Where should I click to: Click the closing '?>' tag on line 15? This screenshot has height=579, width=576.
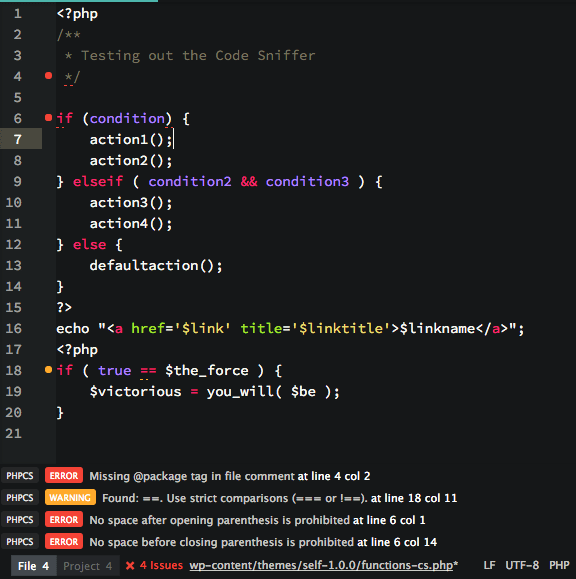tap(64, 307)
